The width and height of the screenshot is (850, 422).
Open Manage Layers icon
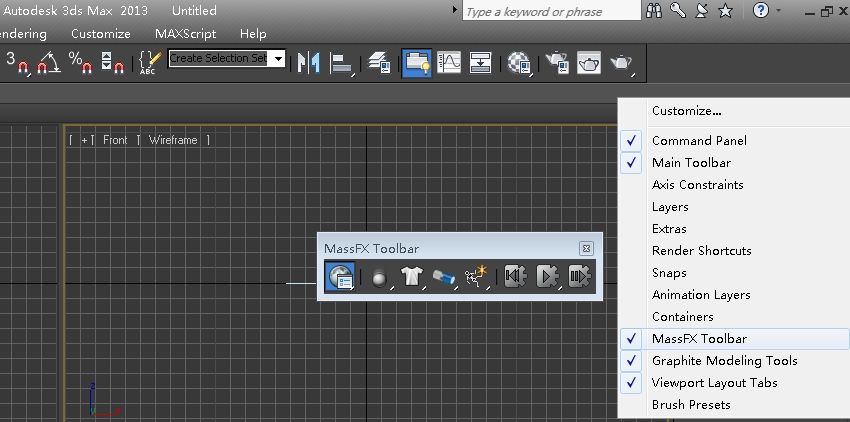click(379, 62)
